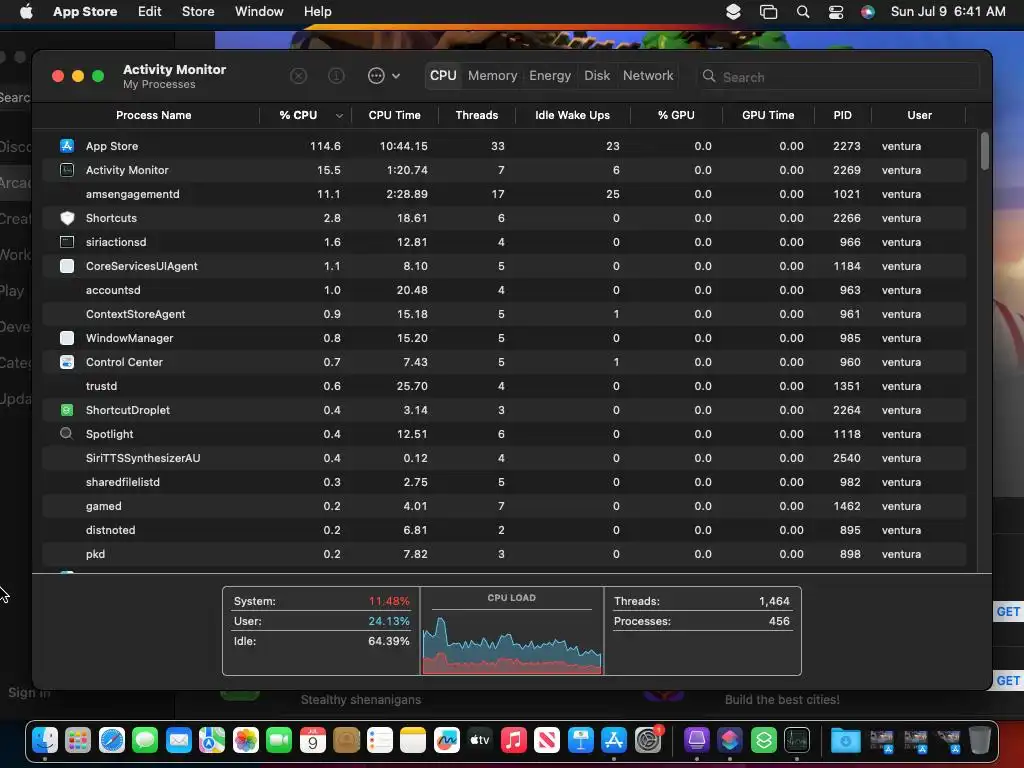Open the Help menu in the menu bar
This screenshot has height=768, width=1024.
(x=317, y=12)
